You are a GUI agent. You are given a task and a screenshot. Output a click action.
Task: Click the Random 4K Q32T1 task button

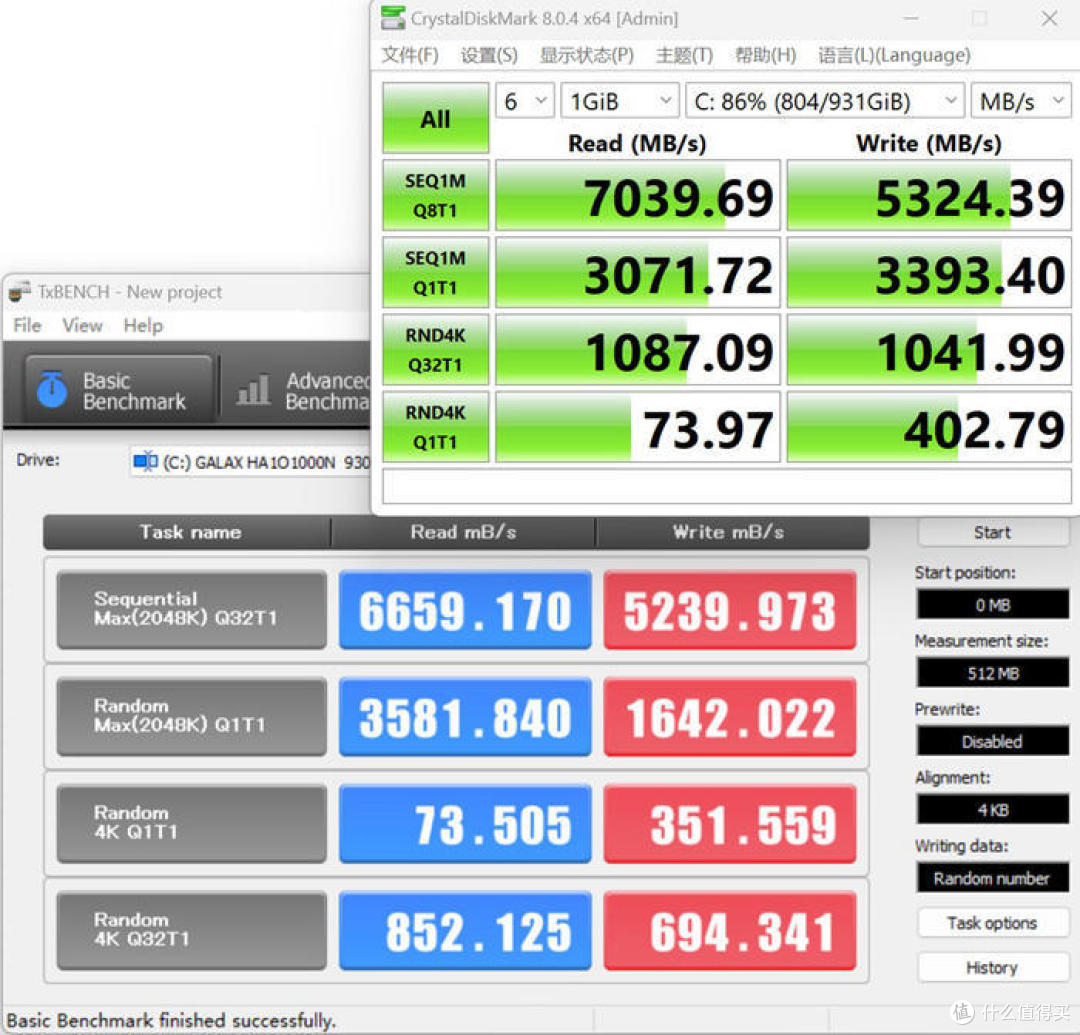tap(191, 930)
